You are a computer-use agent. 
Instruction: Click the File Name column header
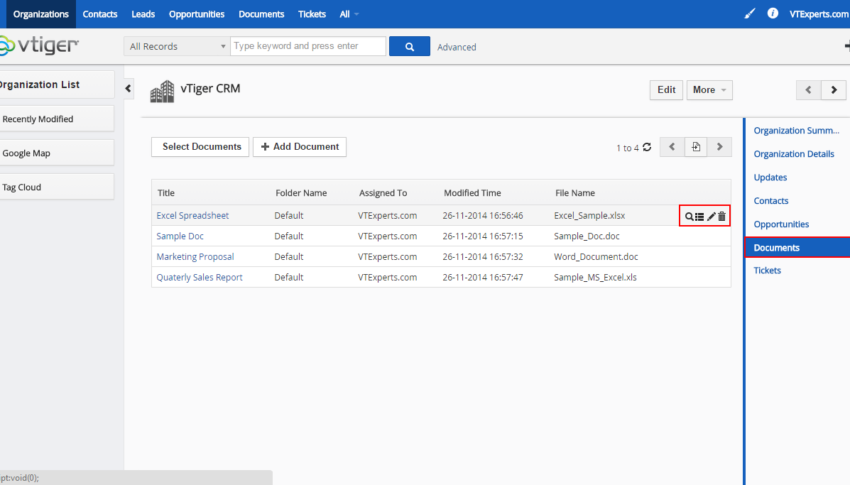(575, 193)
